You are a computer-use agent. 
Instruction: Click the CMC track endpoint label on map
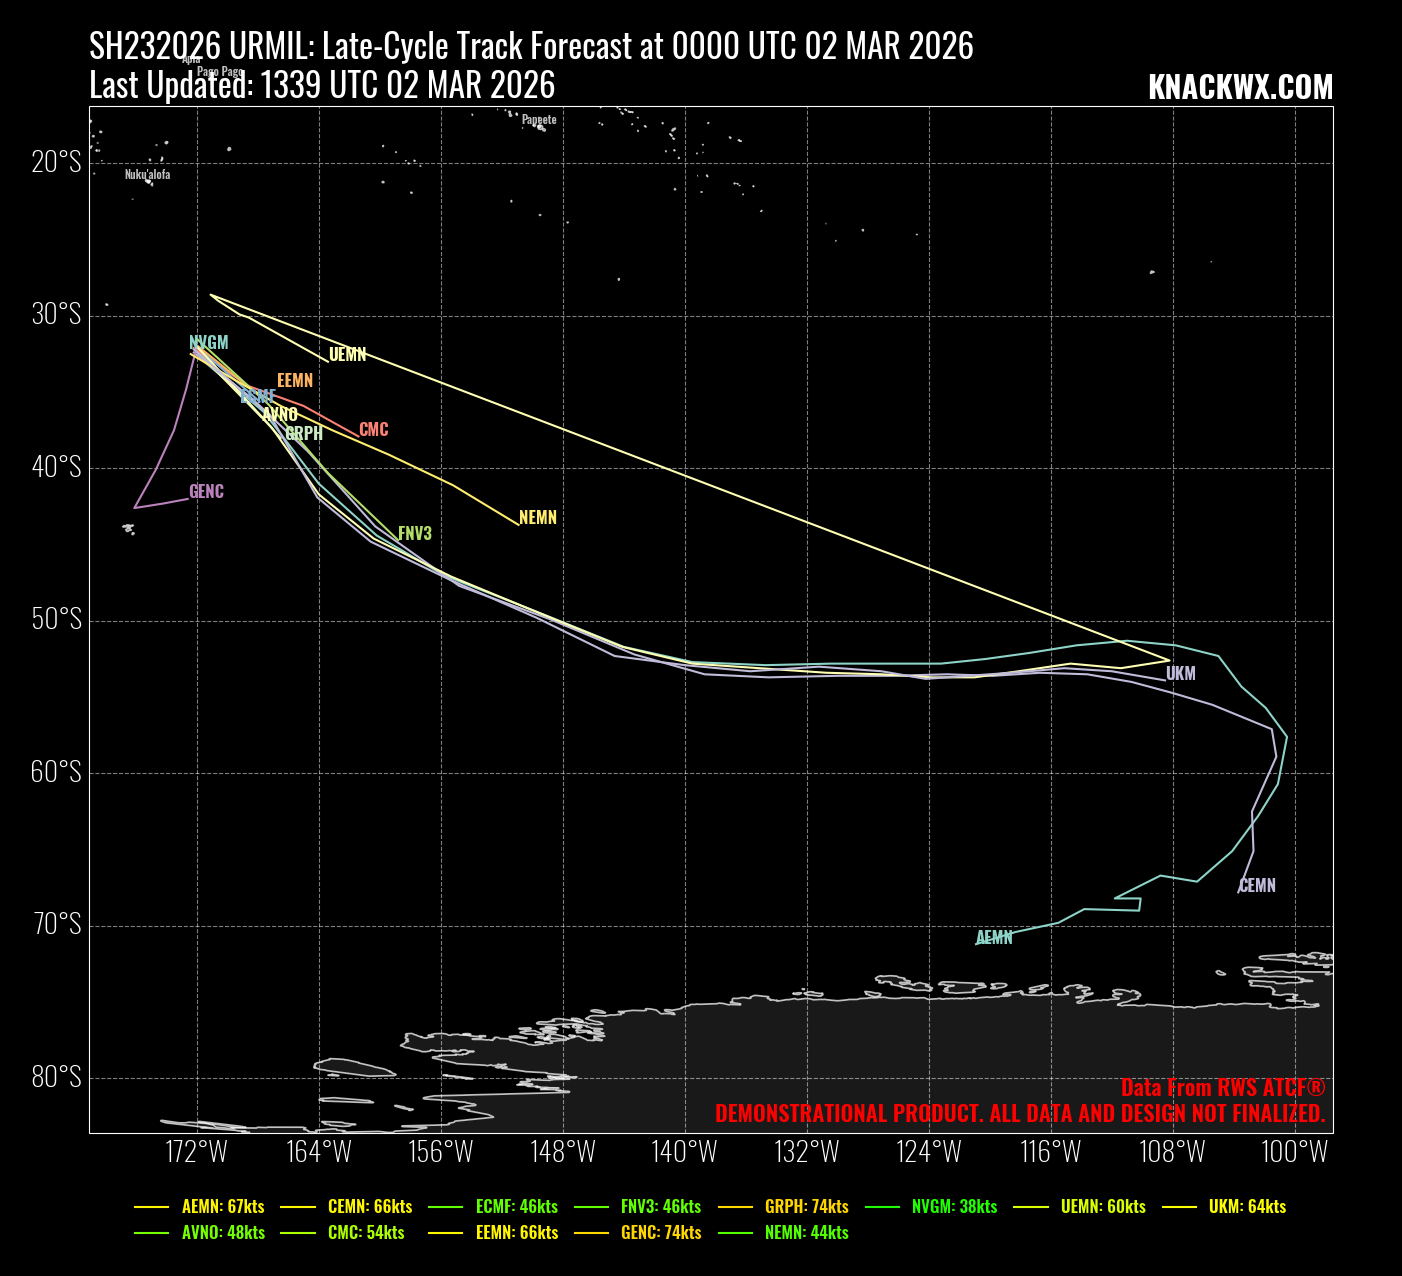tap(373, 430)
